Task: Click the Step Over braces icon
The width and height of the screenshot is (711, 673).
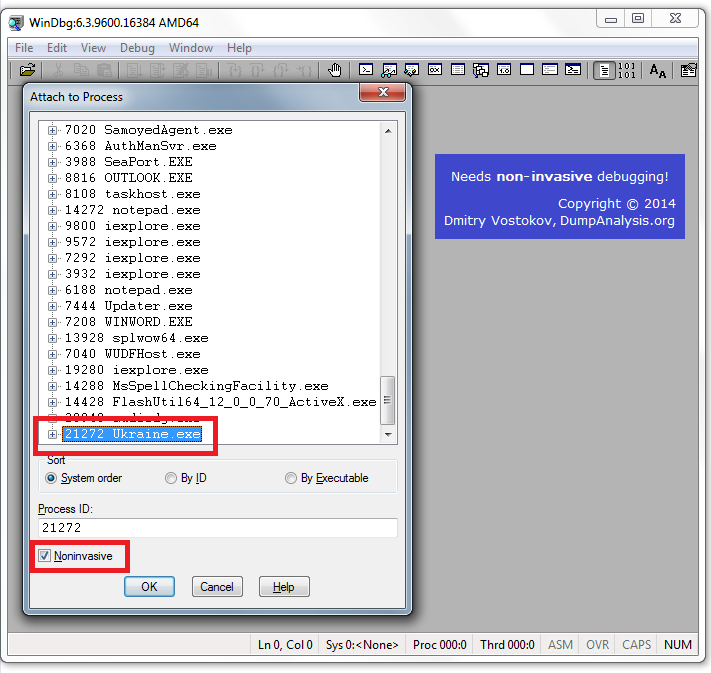Action: pyautogui.click(x=258, y=70)
